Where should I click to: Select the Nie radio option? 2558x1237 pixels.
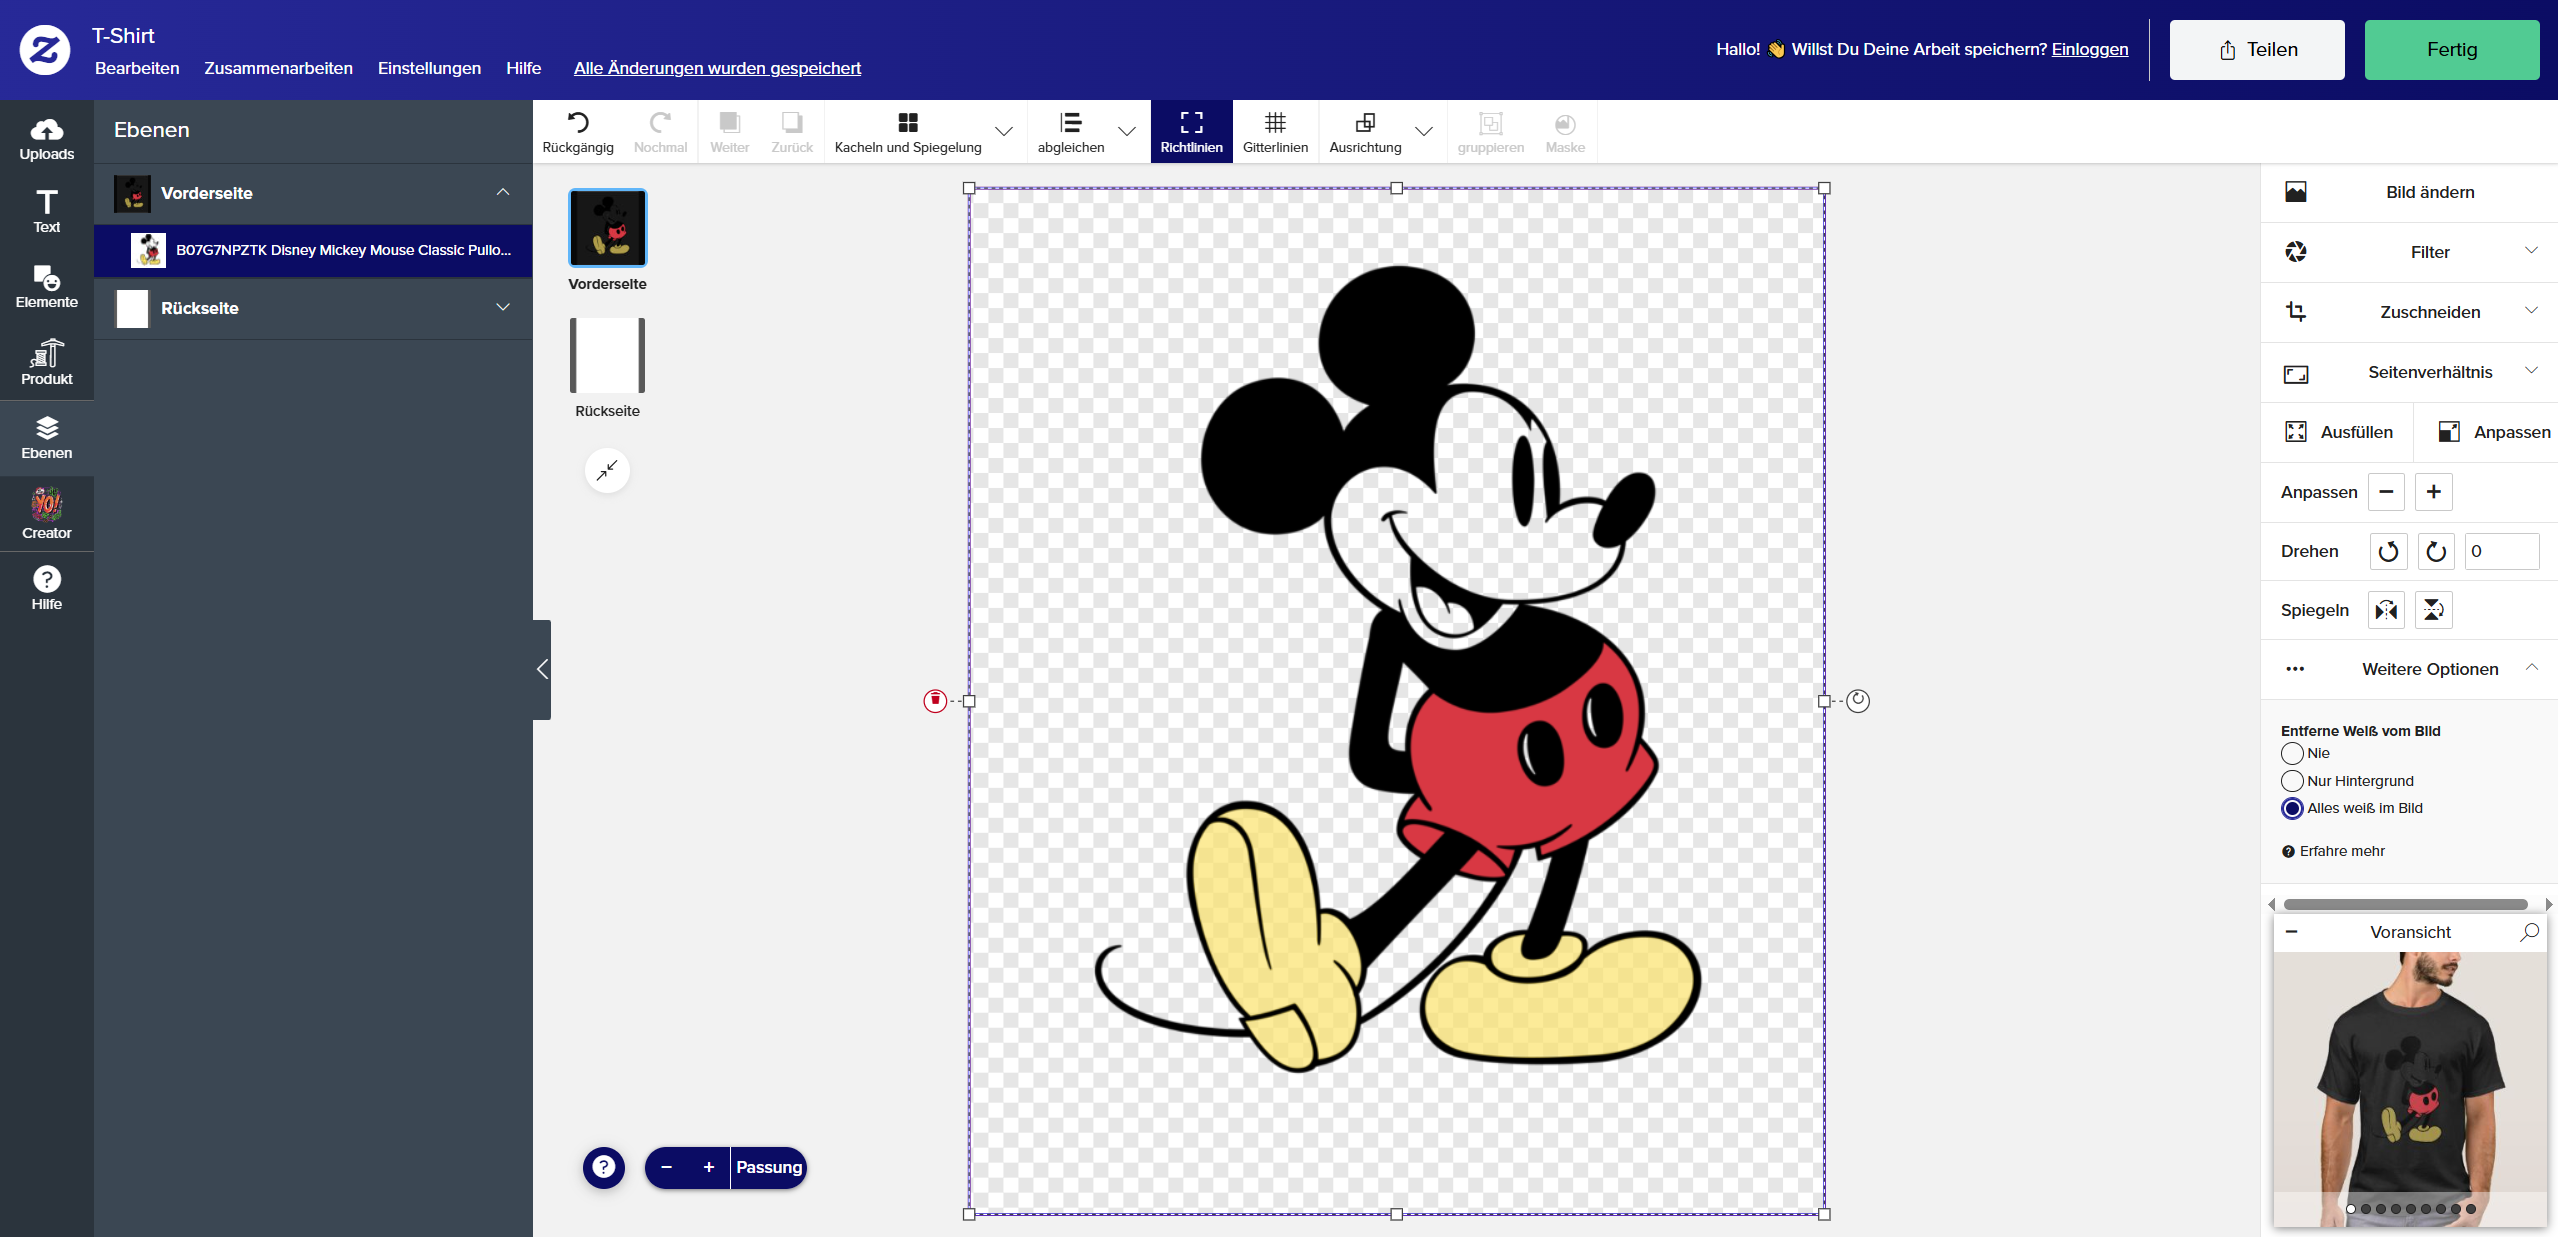click(2292, 753)
